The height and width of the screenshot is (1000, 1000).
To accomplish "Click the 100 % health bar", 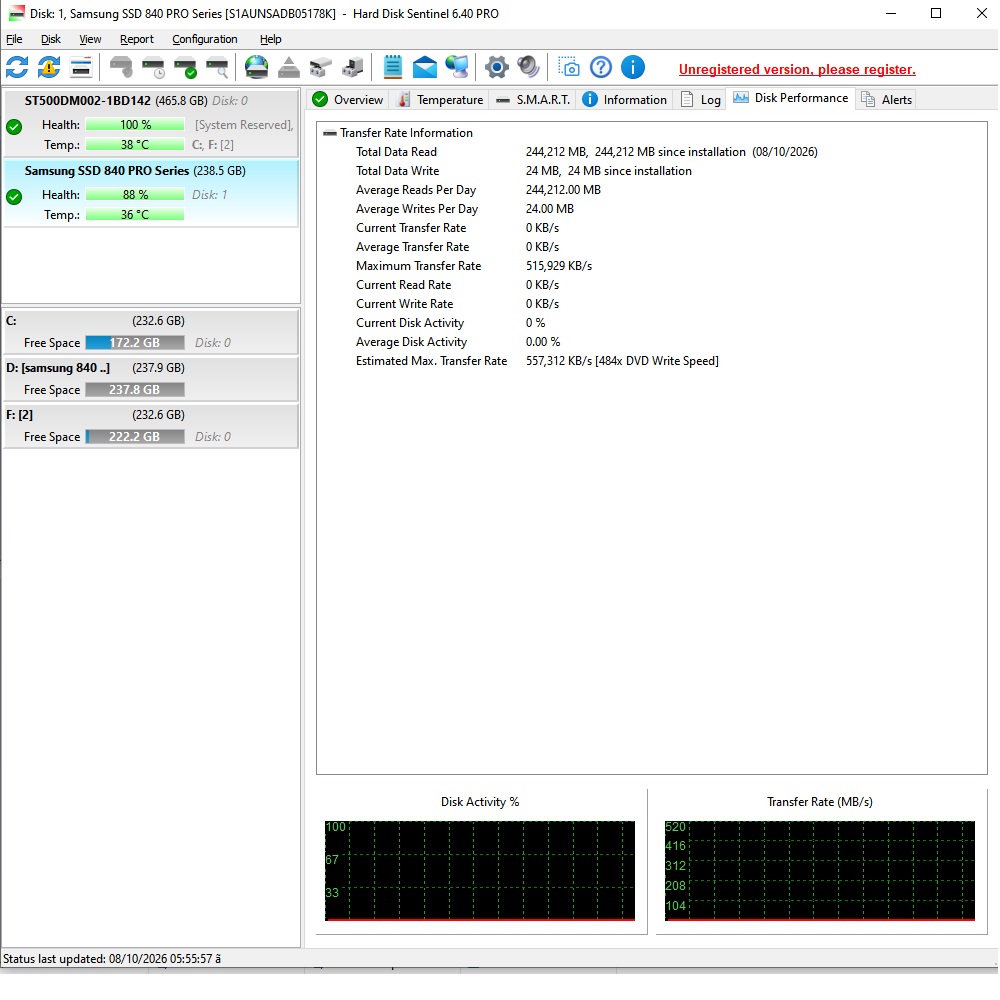I will 135,124.
